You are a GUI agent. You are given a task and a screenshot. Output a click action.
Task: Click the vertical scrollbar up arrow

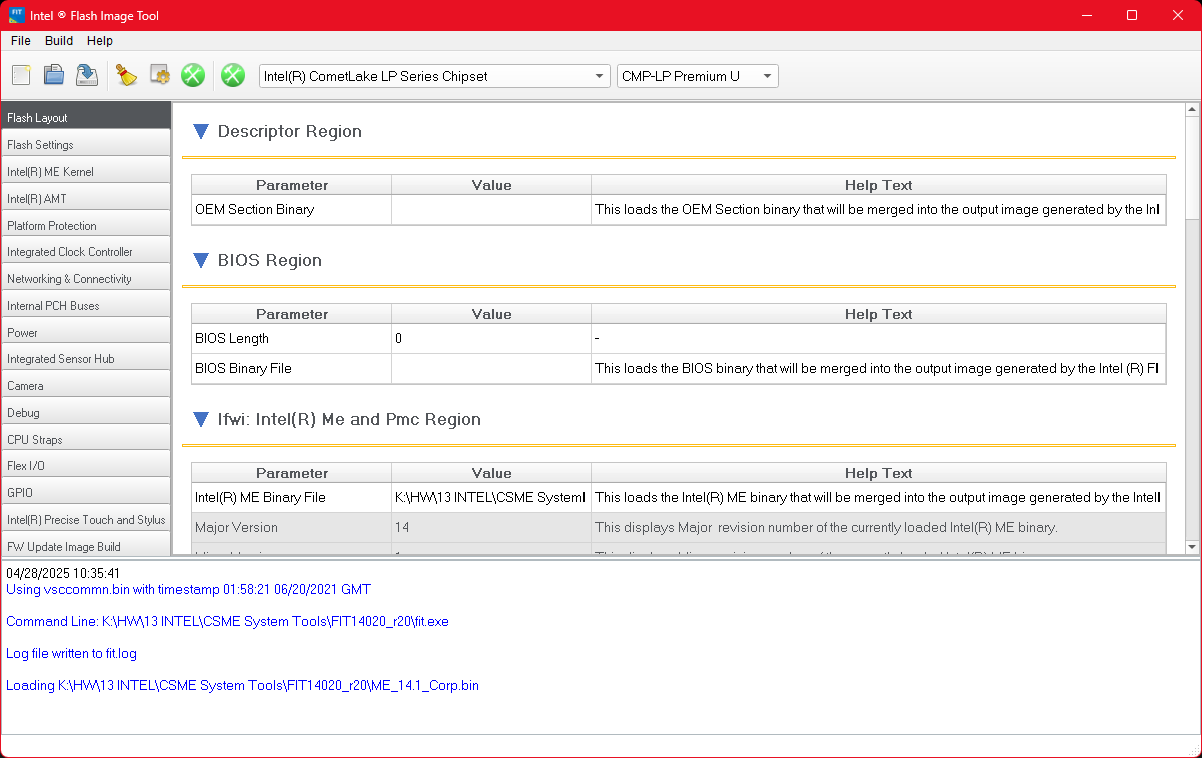(x=1191, y=110)
